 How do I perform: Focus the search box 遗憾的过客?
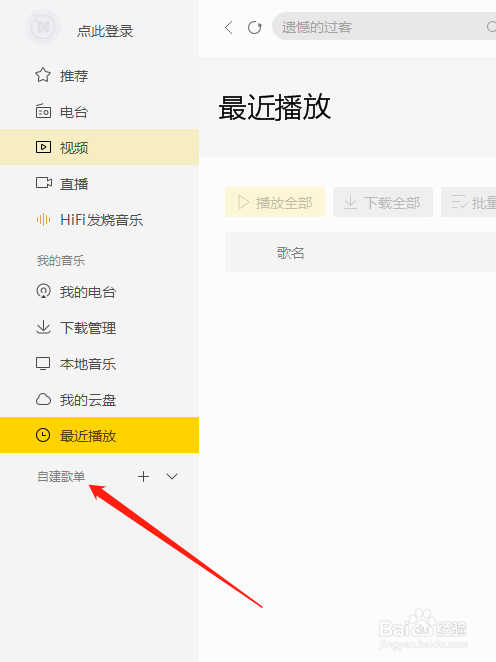[384, 27]
